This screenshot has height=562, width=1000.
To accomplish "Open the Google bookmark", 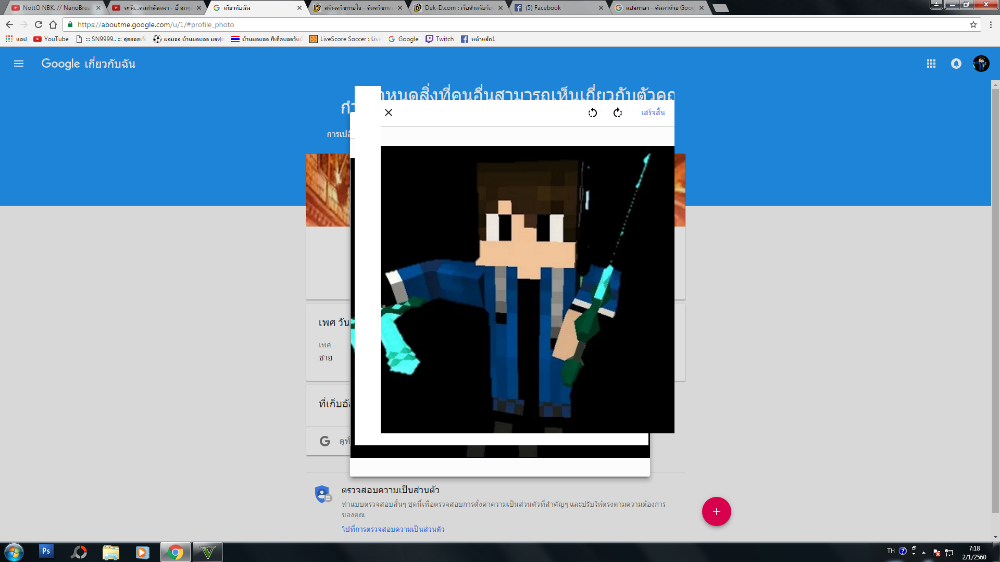I will coord(403,39).
